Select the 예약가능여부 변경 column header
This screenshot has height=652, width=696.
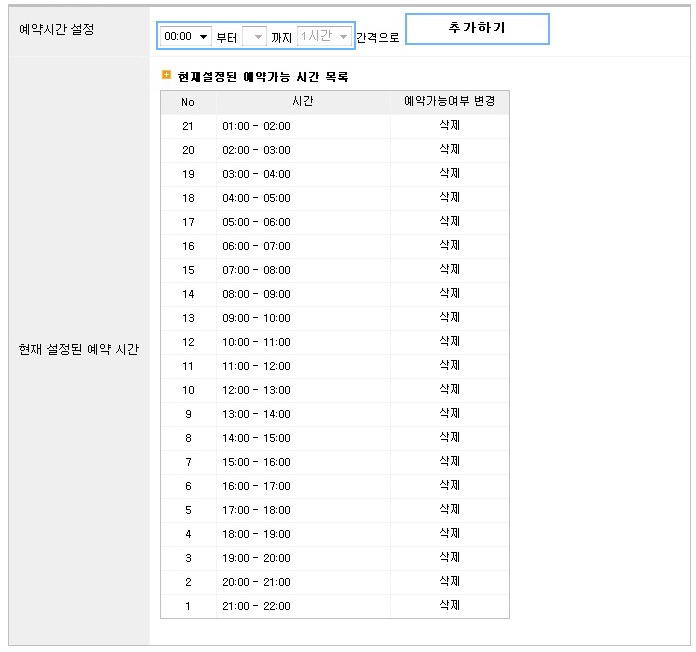point(450,102)
